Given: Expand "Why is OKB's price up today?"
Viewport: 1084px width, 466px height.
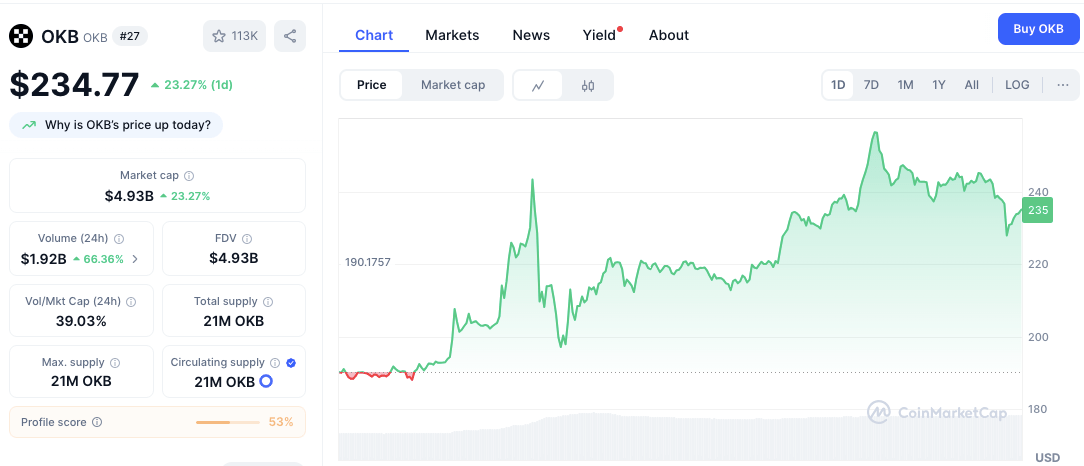Looking at the screenshot, I should point(116,125).
